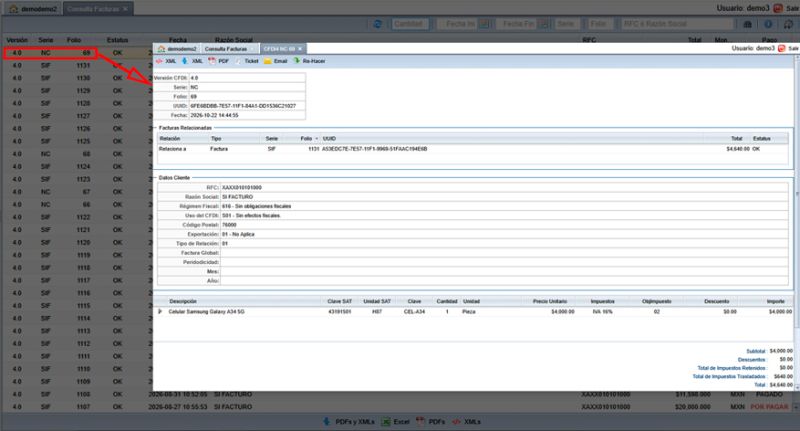Click the blue info icon in background toolbar
800x431 pixels.
(x=768, y=24)
